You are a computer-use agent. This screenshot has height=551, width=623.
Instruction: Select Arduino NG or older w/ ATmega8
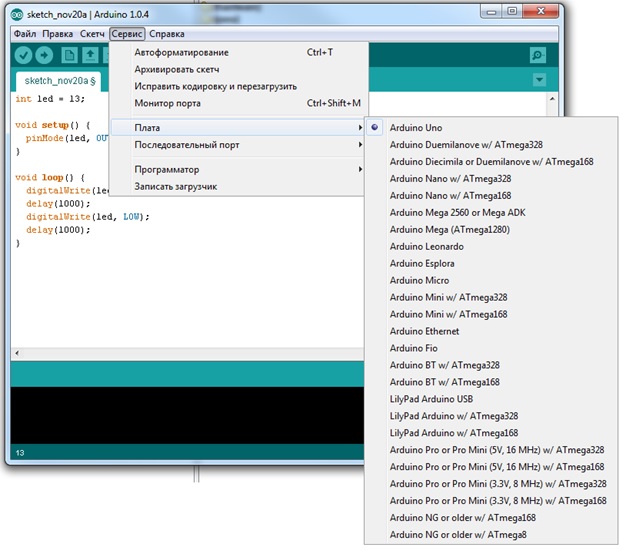[491, 535]
